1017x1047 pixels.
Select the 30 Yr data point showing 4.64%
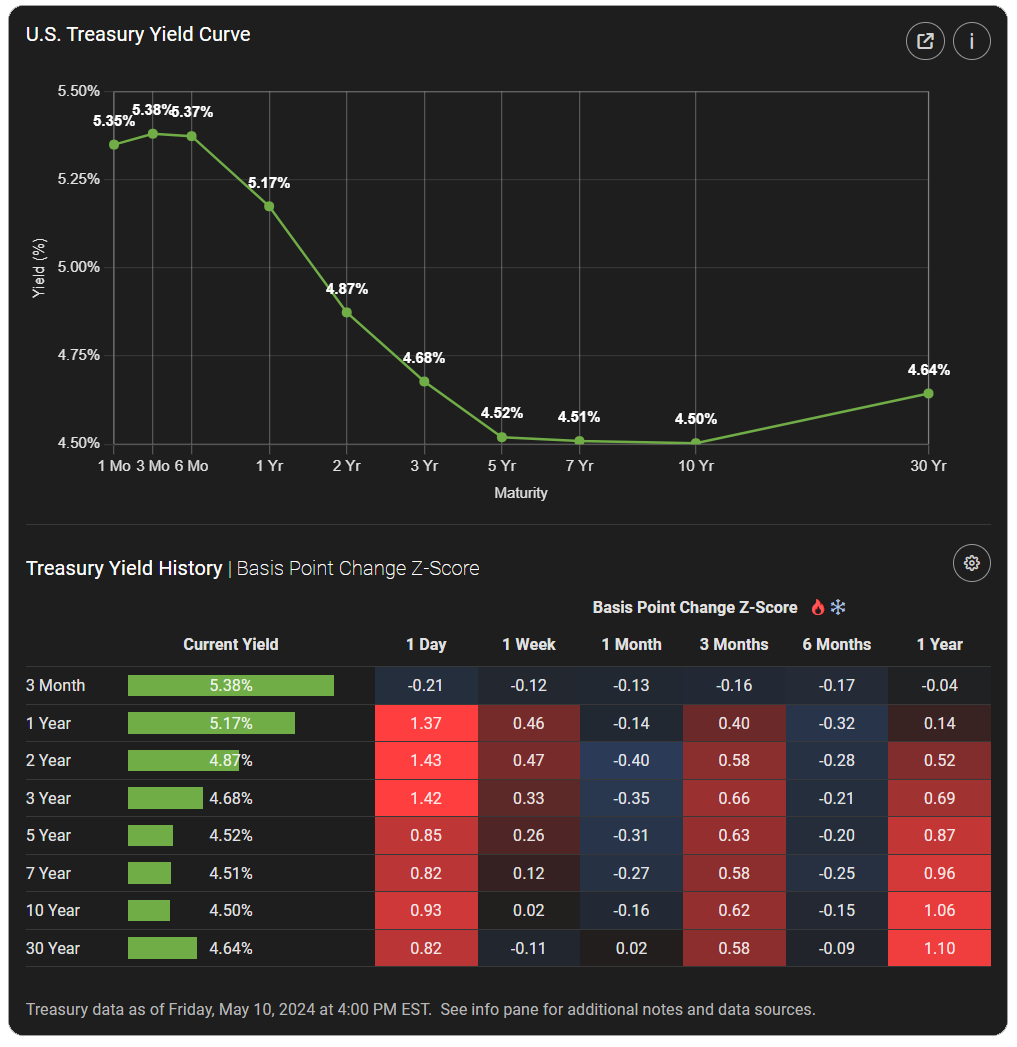928,394
